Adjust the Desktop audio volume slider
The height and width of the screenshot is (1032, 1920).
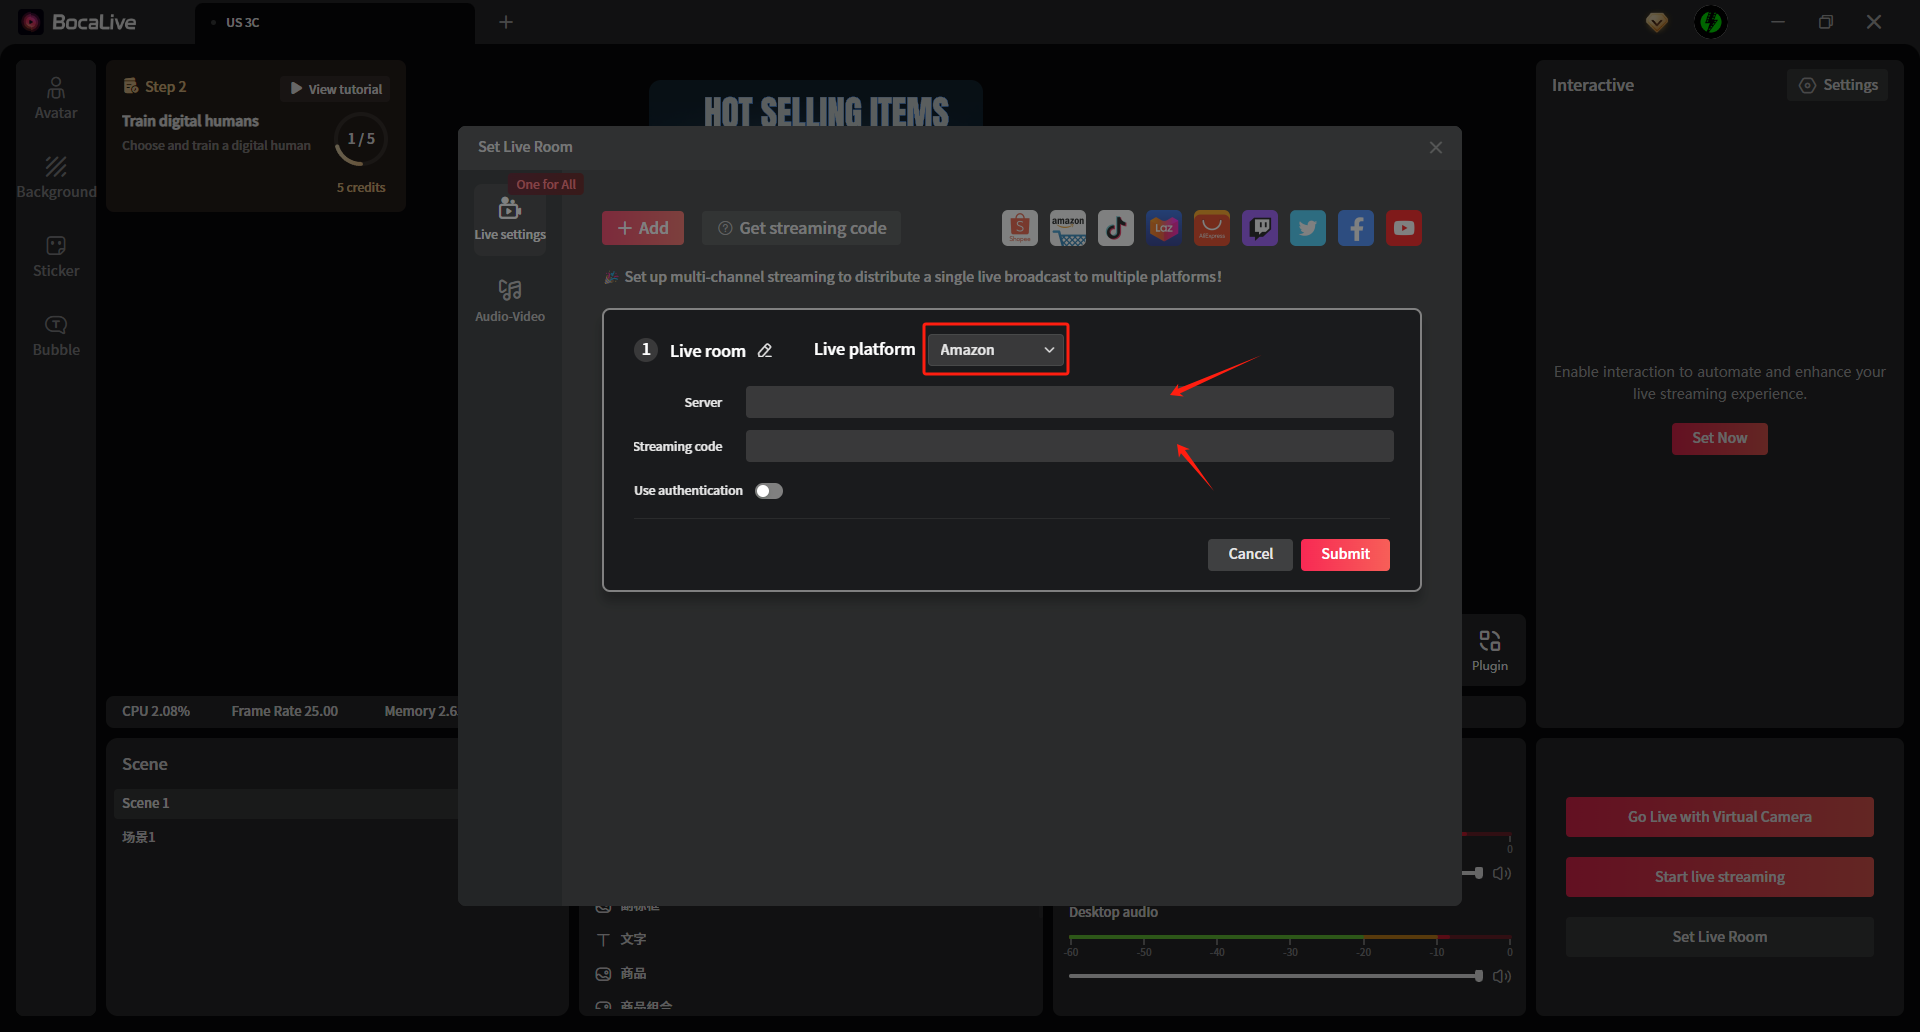coord(1275,976)
